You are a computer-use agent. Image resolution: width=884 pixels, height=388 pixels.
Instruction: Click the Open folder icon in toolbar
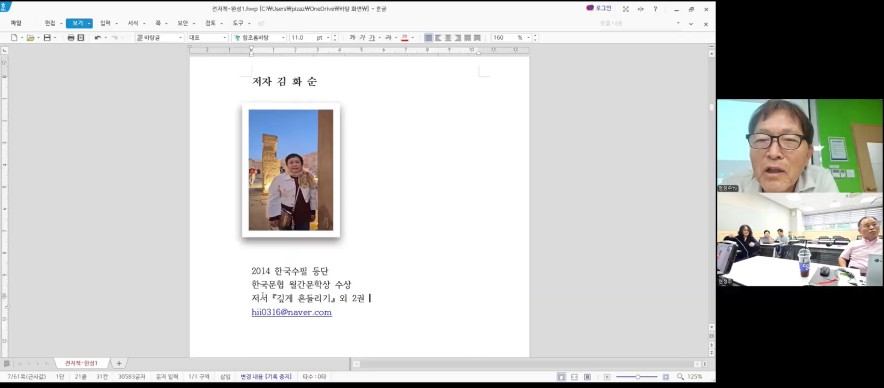pyautogui.click(x=30, y=38)
